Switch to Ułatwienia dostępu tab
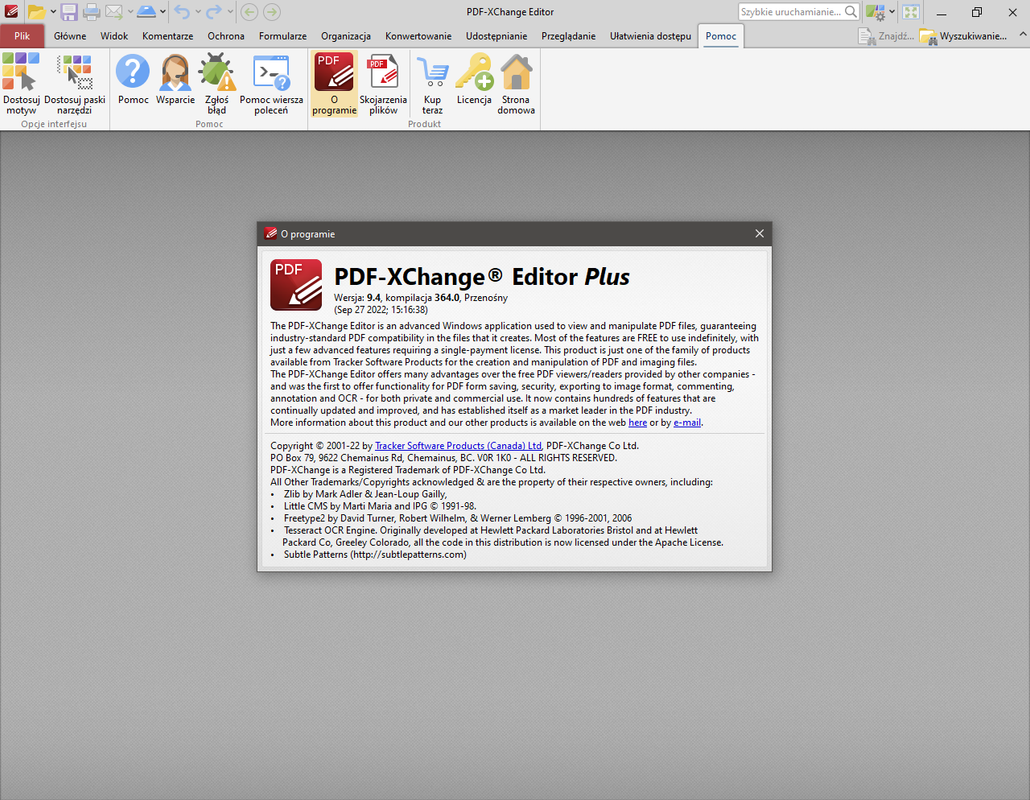 coord(650,36)
